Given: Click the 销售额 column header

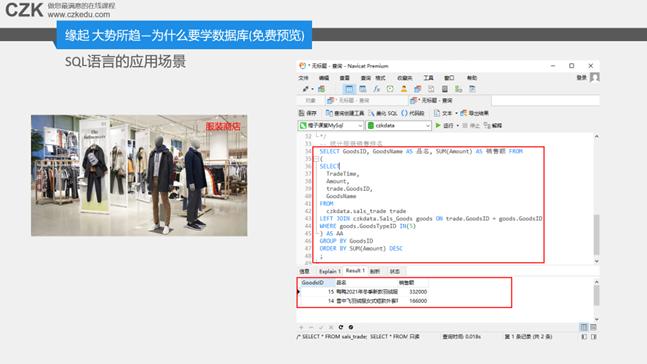Looking at the screenshot, I should click(413, 283).
